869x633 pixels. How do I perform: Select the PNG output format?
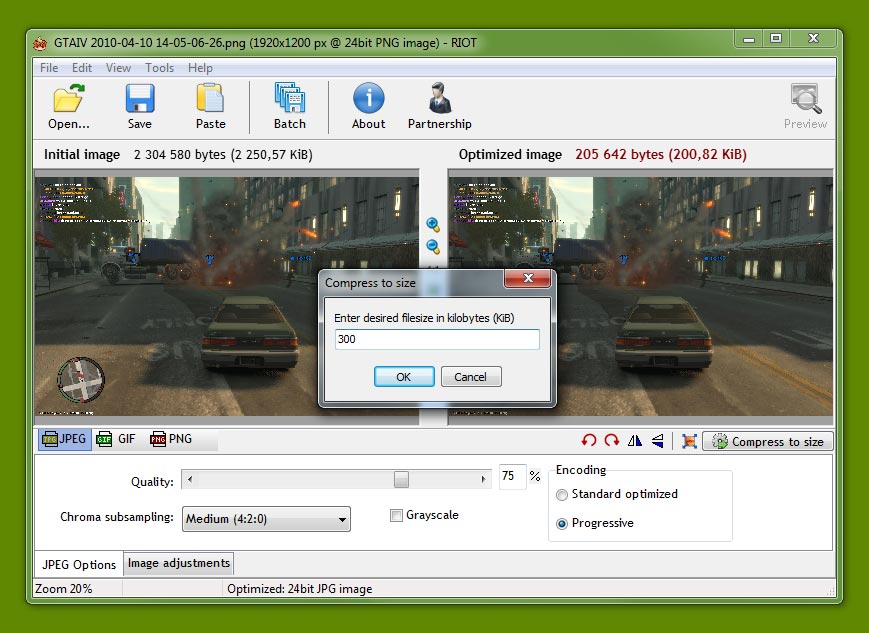click(171, 439)
